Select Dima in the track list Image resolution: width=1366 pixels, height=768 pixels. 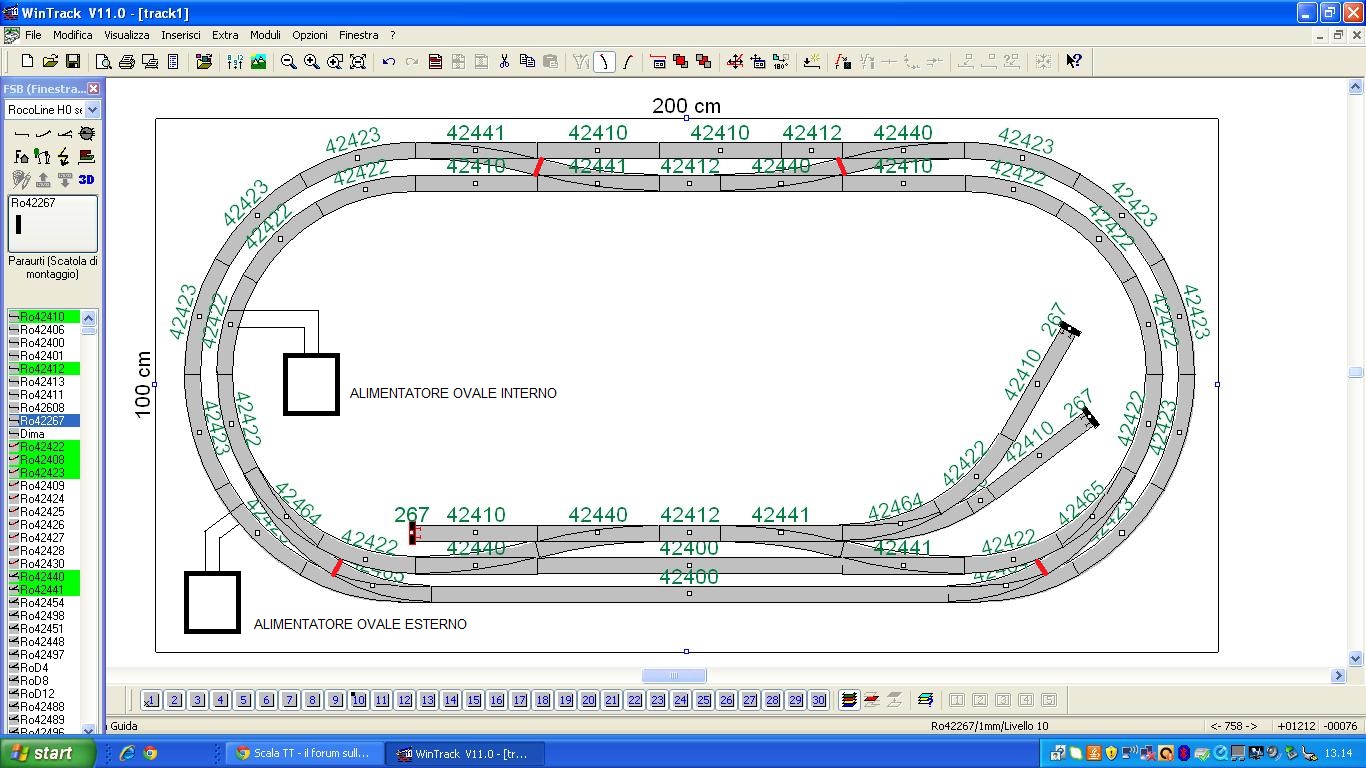click(44, 434)
